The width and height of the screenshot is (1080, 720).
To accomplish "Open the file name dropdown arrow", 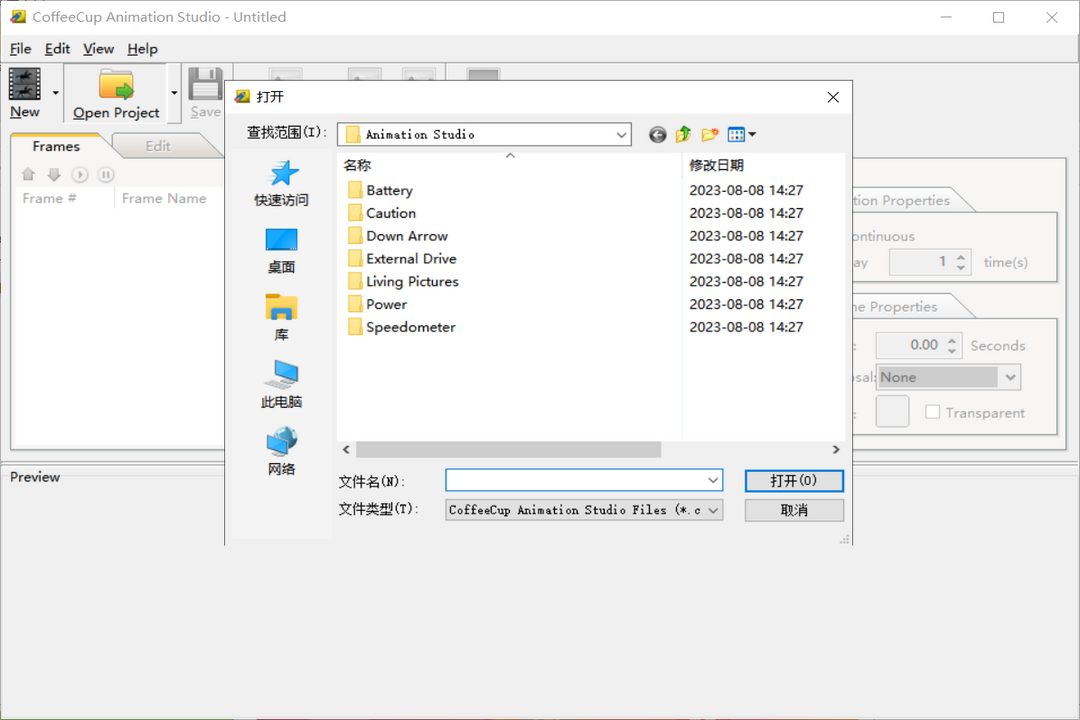I will [x=713, y=481].
